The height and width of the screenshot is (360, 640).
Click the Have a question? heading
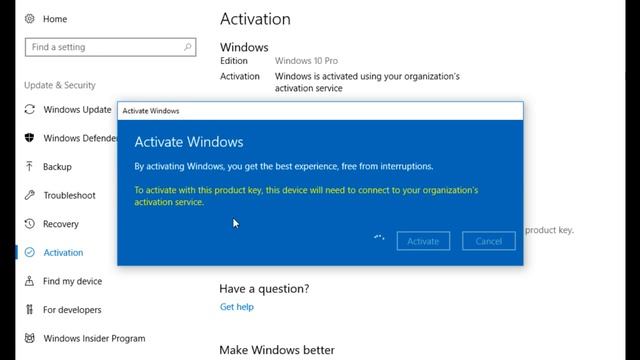point(264,289)
